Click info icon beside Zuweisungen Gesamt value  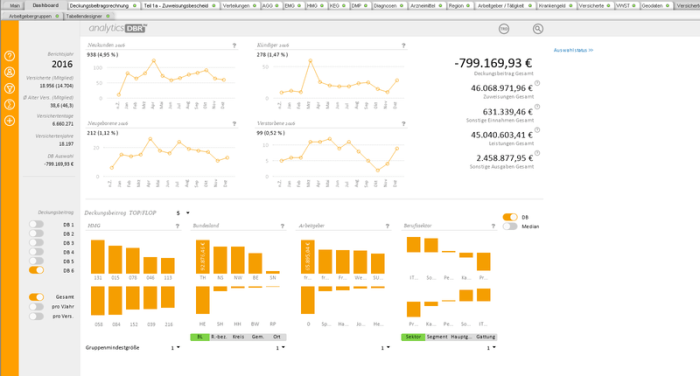point(538,83)
